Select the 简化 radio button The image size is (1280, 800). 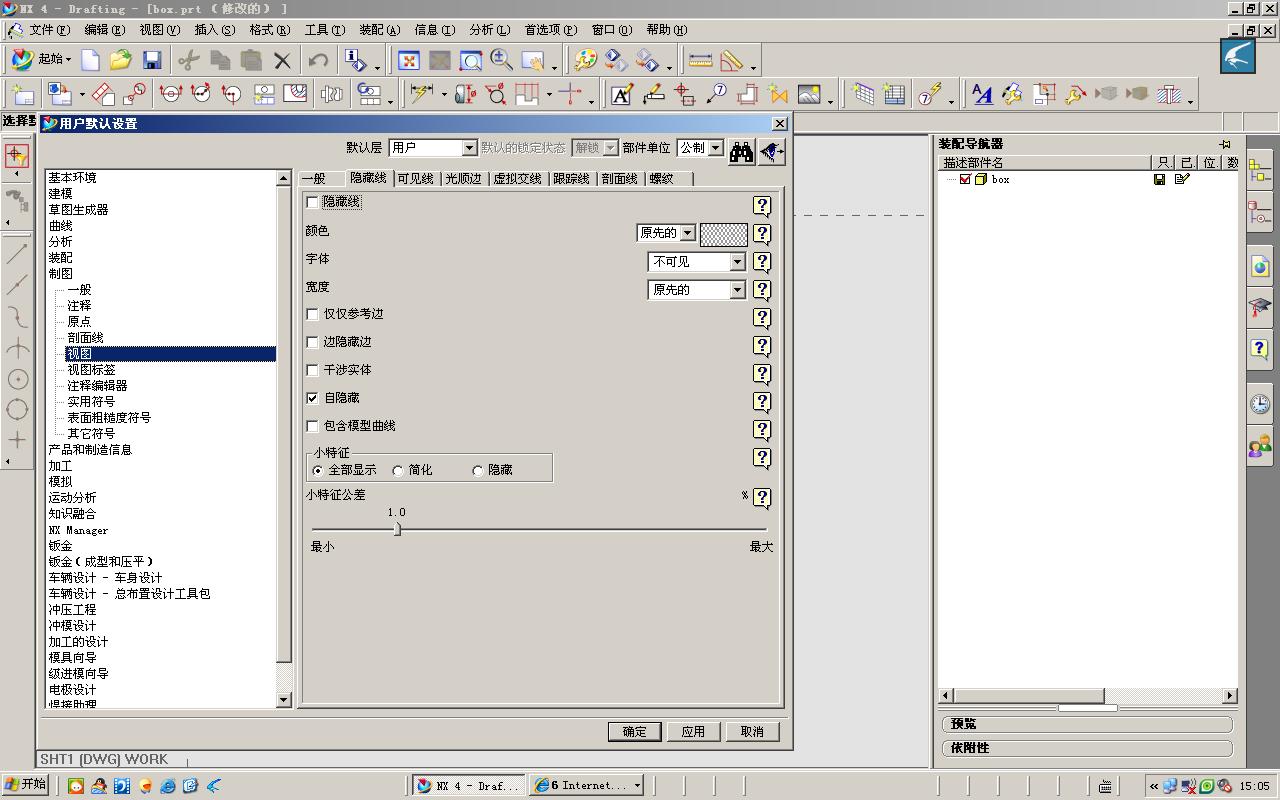pos(398,470)
